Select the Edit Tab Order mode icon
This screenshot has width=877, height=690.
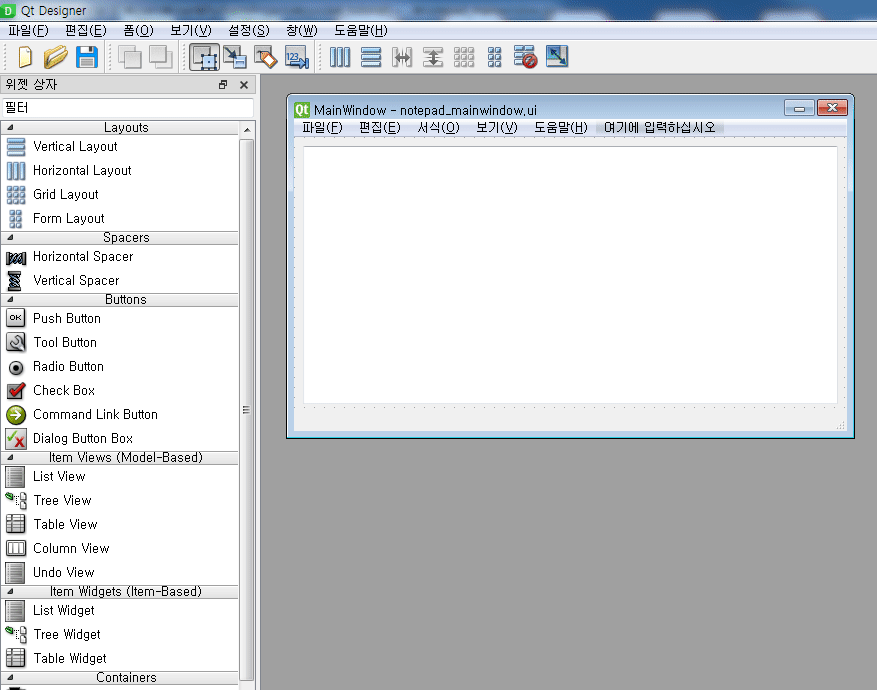pyautogui.click(x=297, y=57)
